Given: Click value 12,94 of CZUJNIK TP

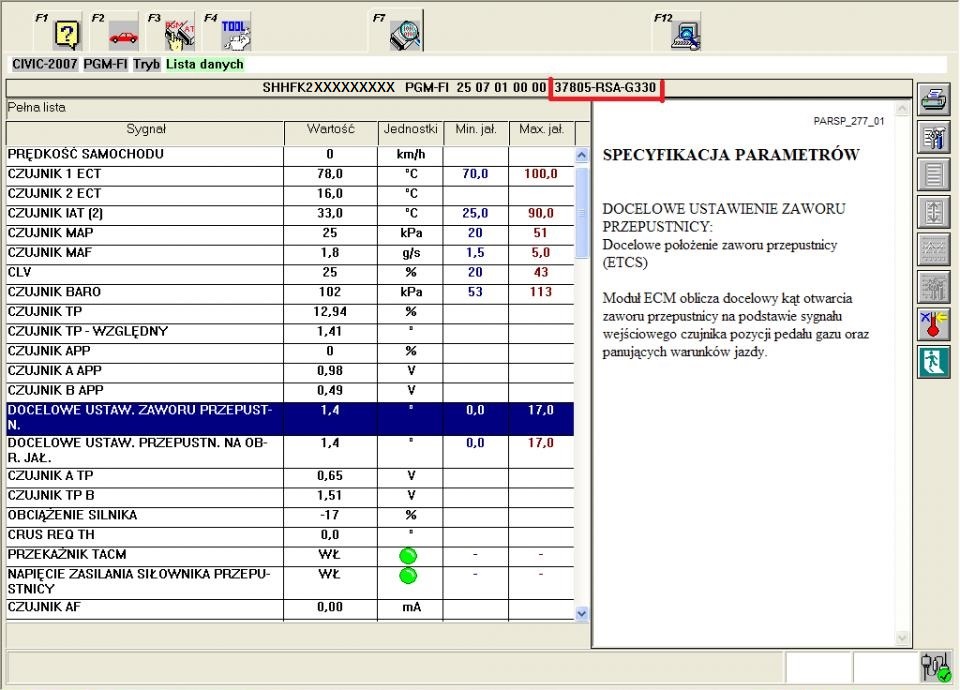Looking at the screenshot, I should [330, 312].
